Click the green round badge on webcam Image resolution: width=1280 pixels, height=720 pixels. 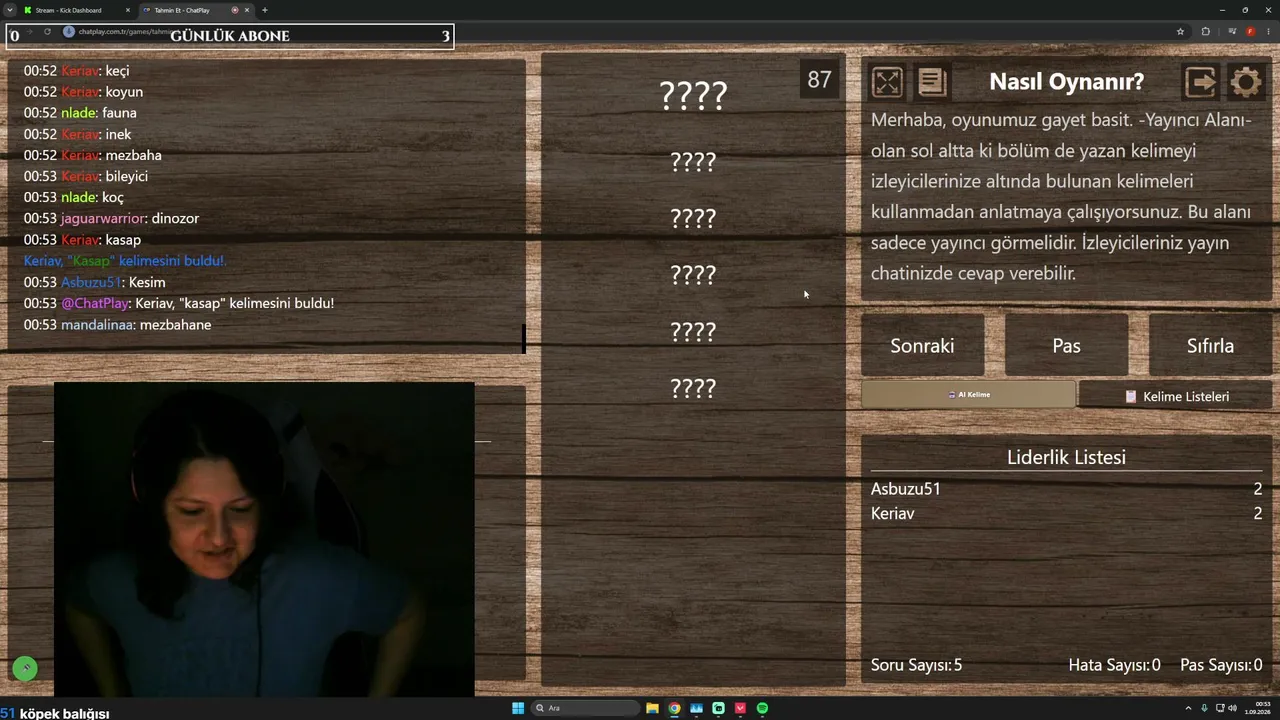click(x=25, y=669)
